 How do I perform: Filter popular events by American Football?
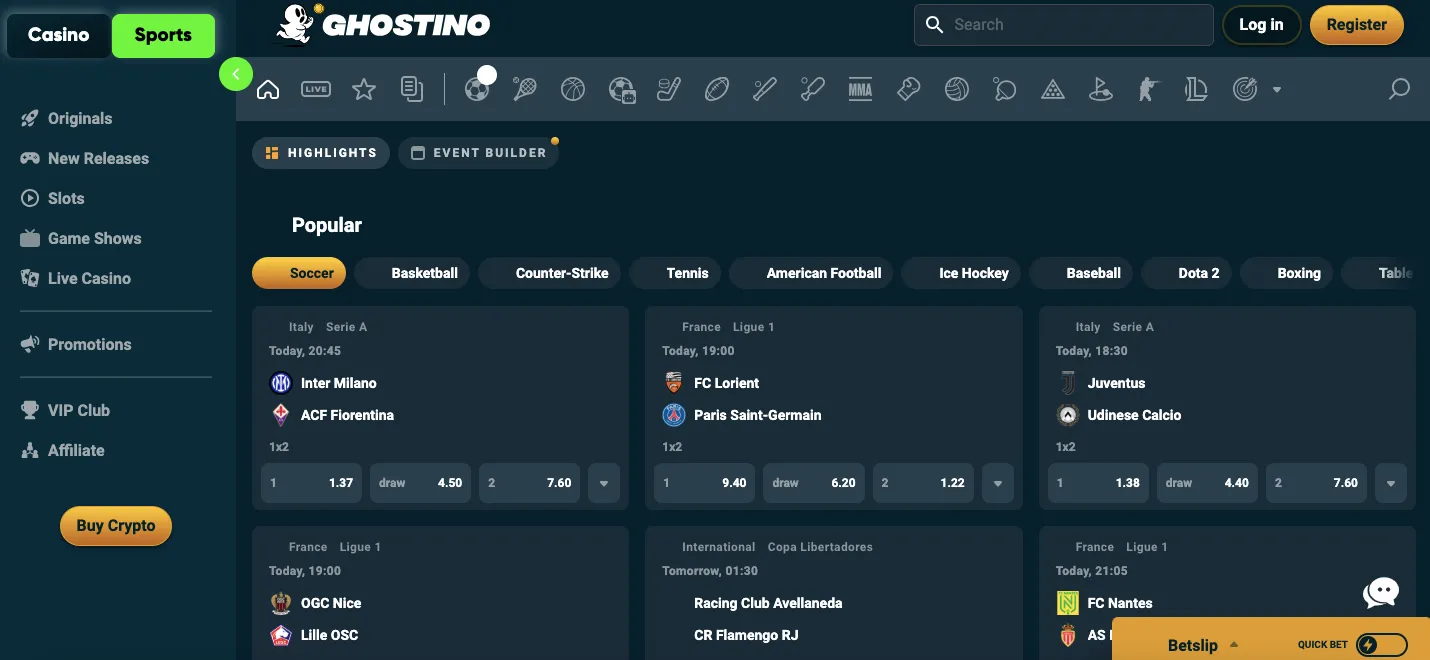click(x=811, y=273)
